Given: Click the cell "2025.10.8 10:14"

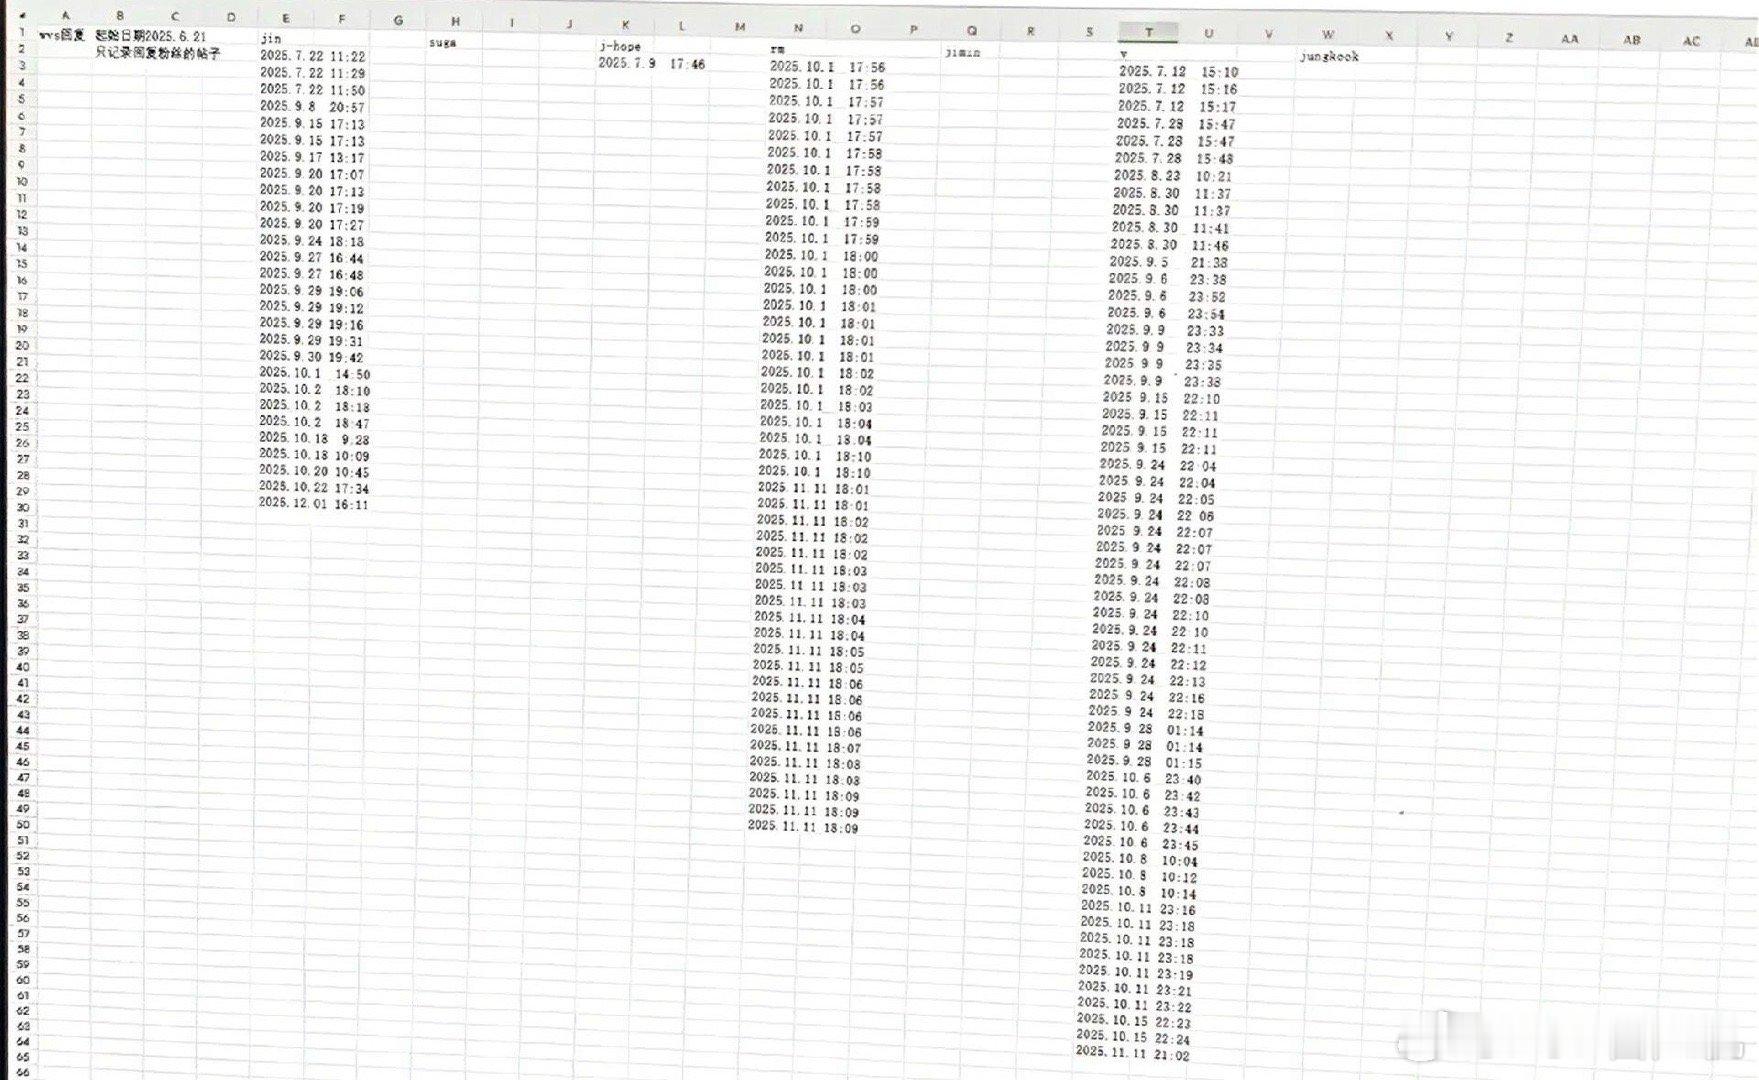Looking at the screenshot, I should tap(1139, 893).
